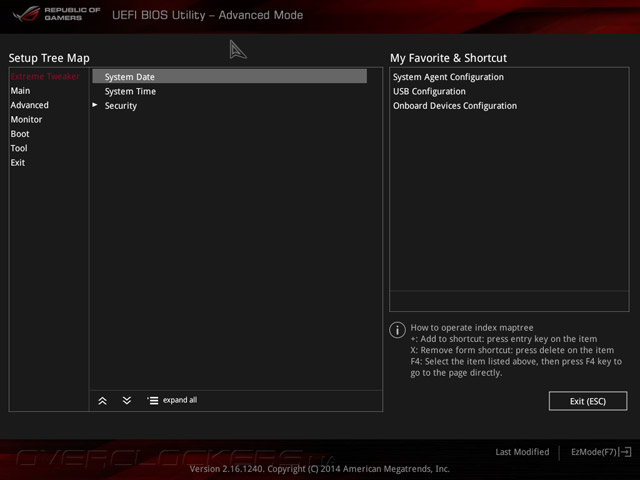Click the 'Remove form shortcut' instruction line

click(x=512, y=350)
